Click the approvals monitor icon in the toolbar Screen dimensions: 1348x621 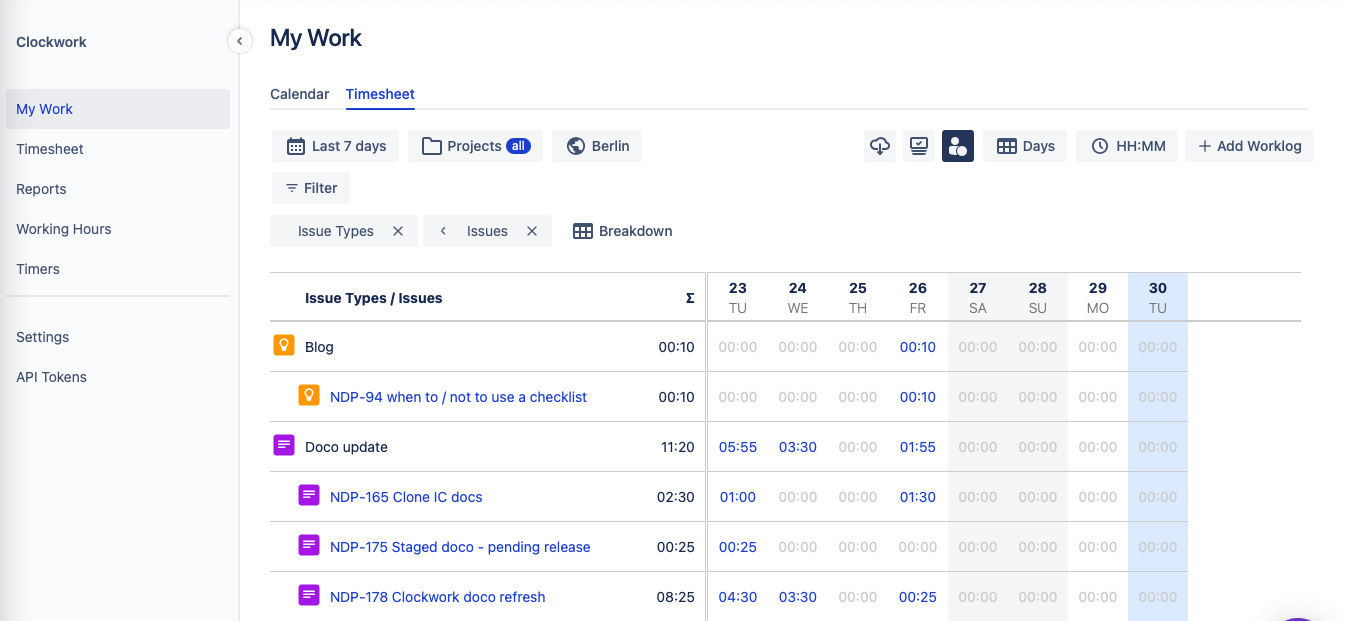(918, 146)
